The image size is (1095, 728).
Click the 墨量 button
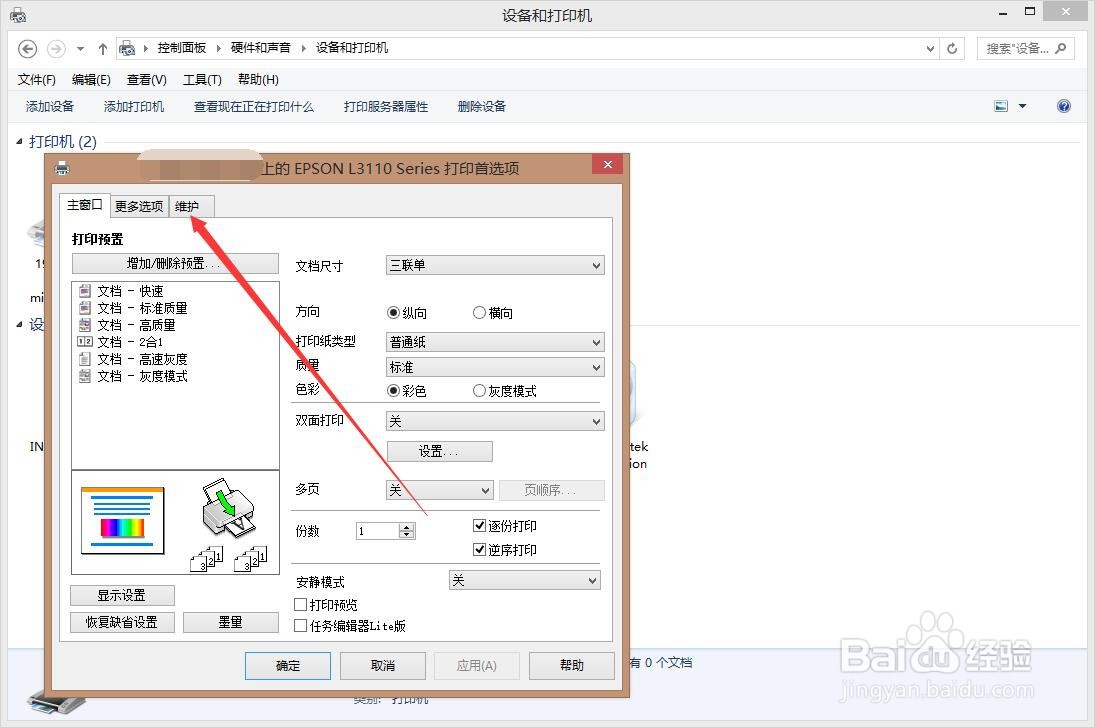[x=230, y=622]
